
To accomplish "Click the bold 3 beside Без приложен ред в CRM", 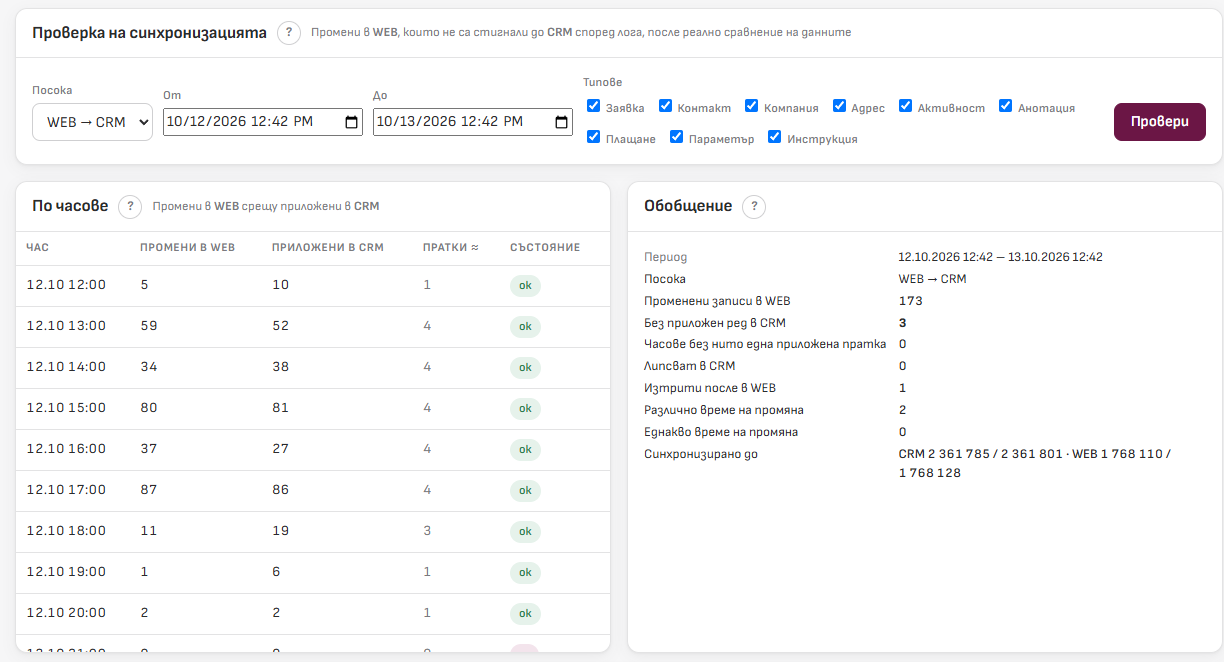I will [x=903, y=323].
